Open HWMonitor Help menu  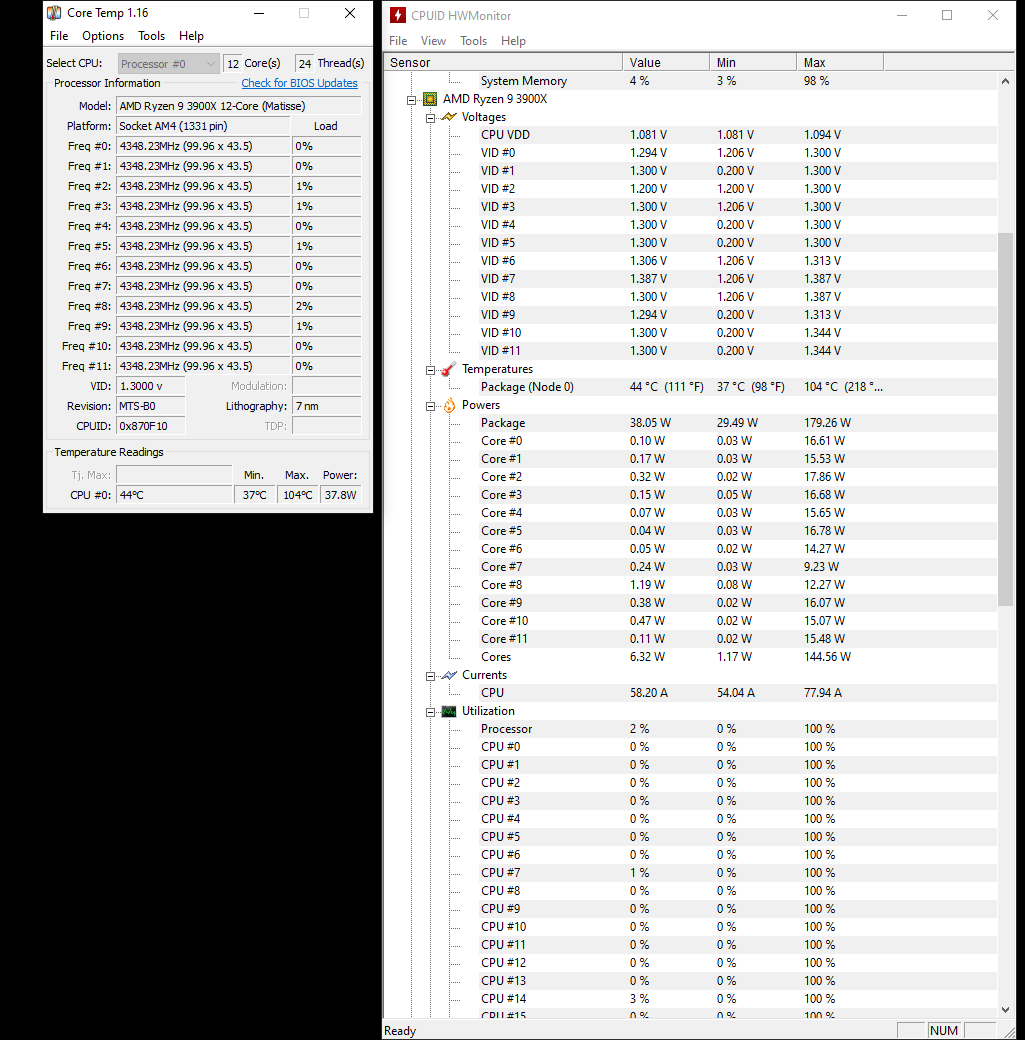click(x=513, y=40)
